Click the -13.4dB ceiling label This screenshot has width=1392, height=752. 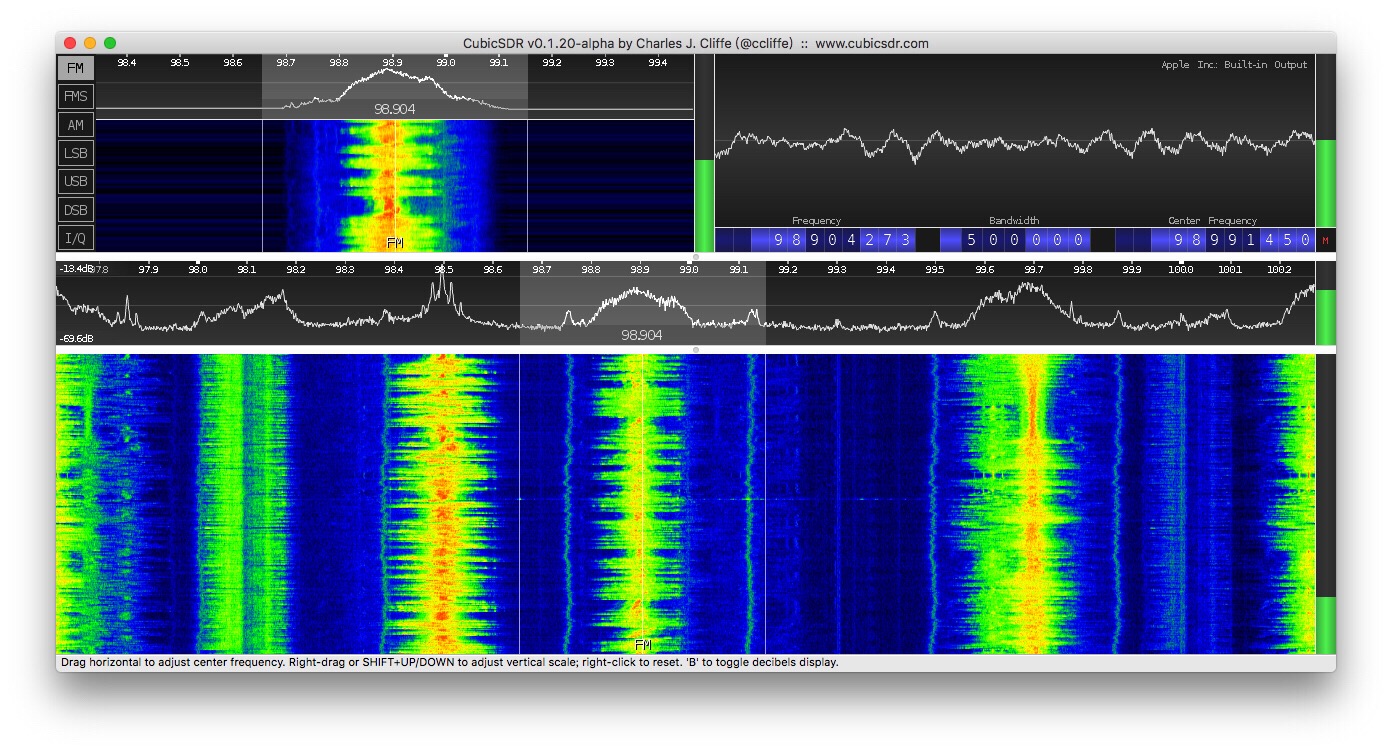click(x=76, y=269)
